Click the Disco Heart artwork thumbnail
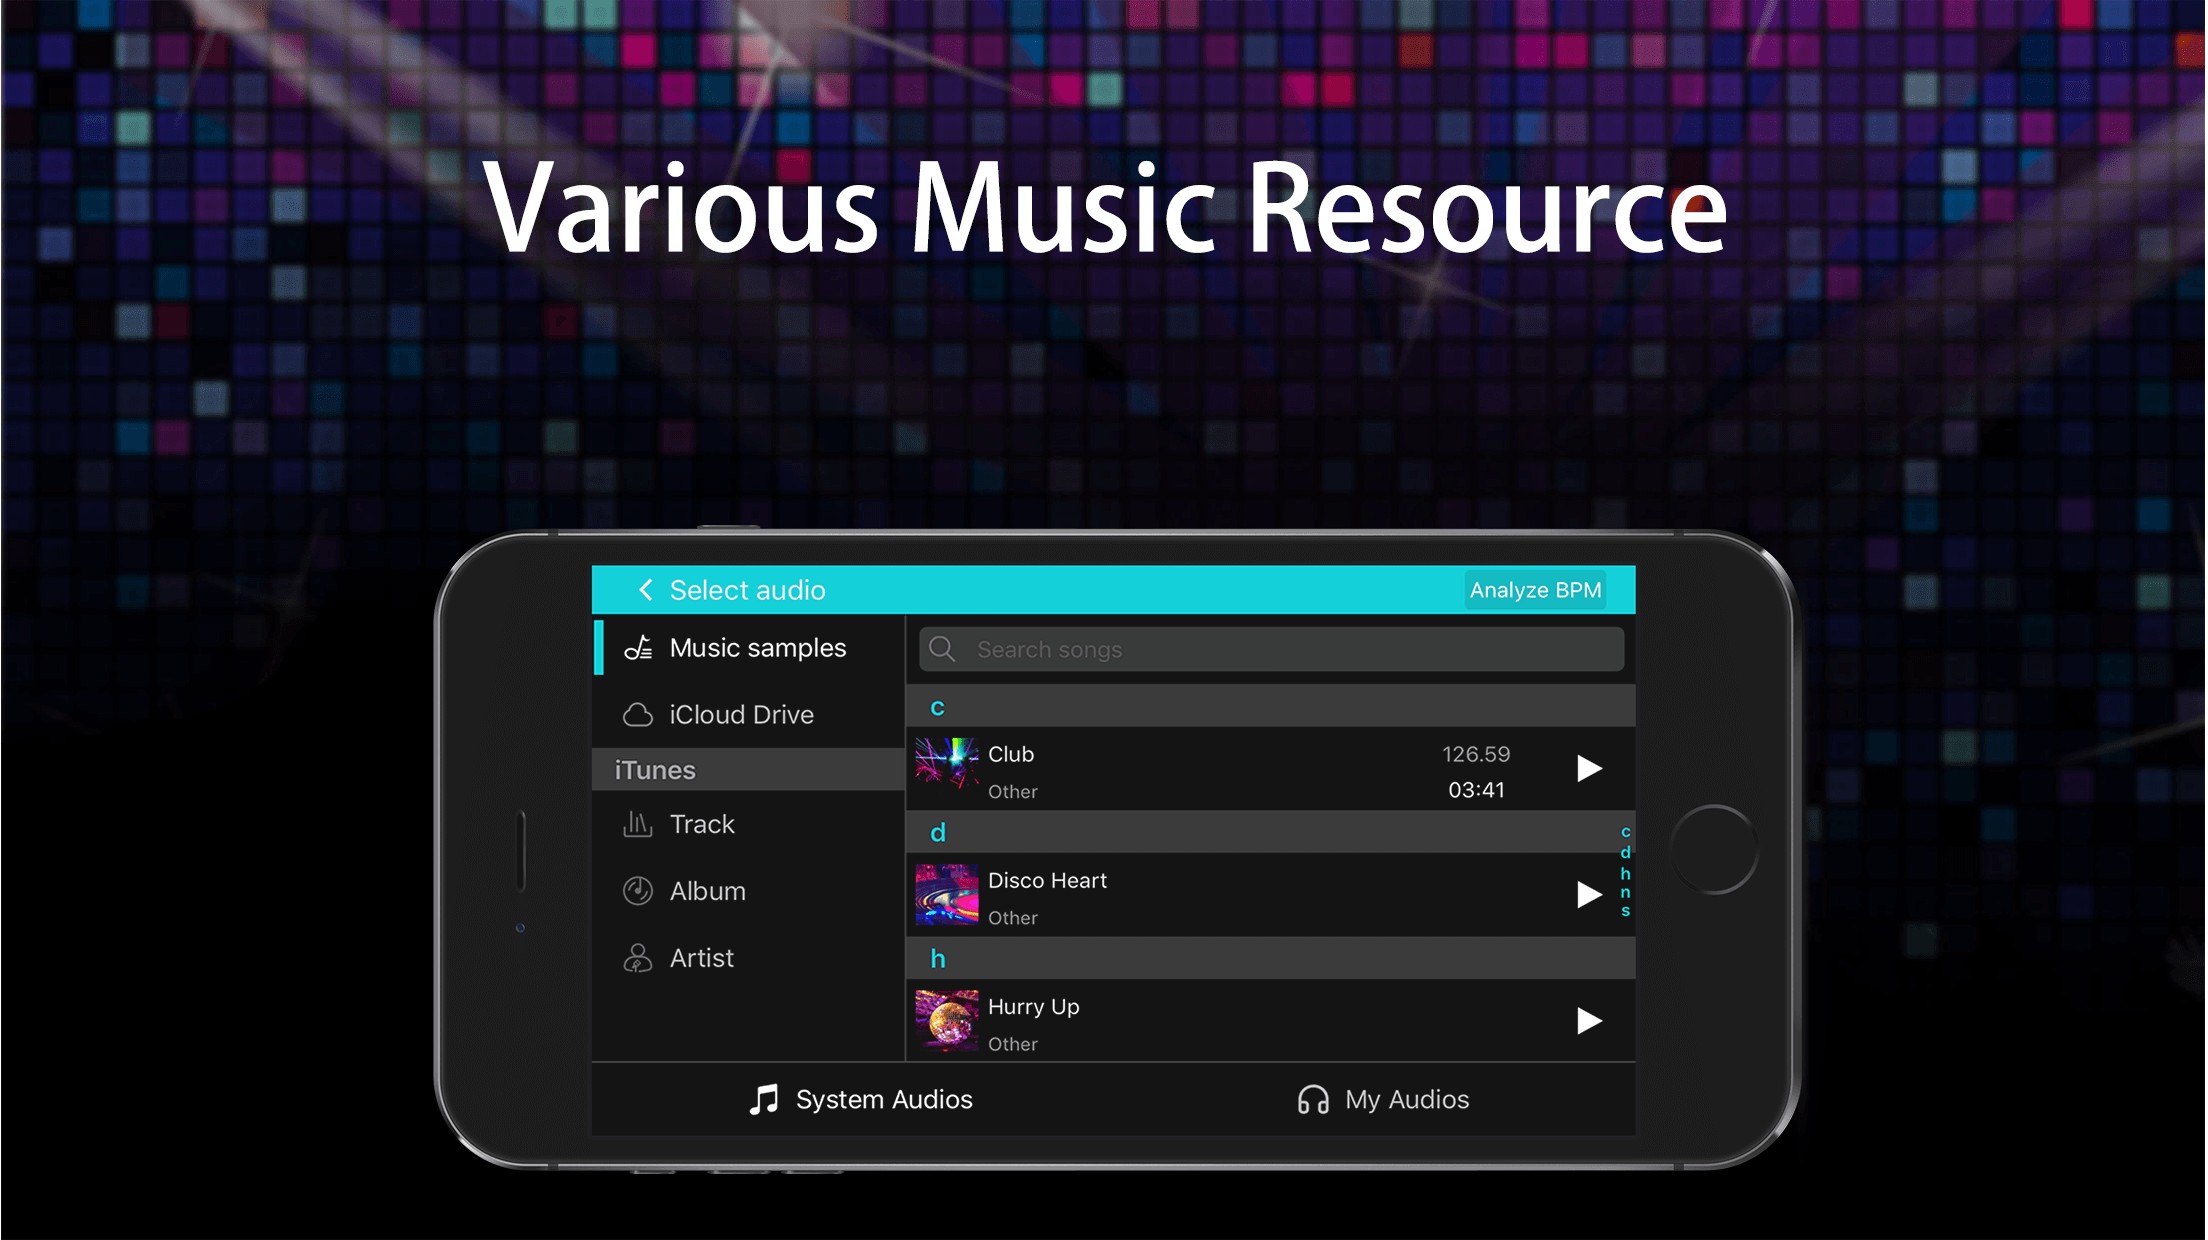This screenshot has width=2208, height=1240. point(946,894)
